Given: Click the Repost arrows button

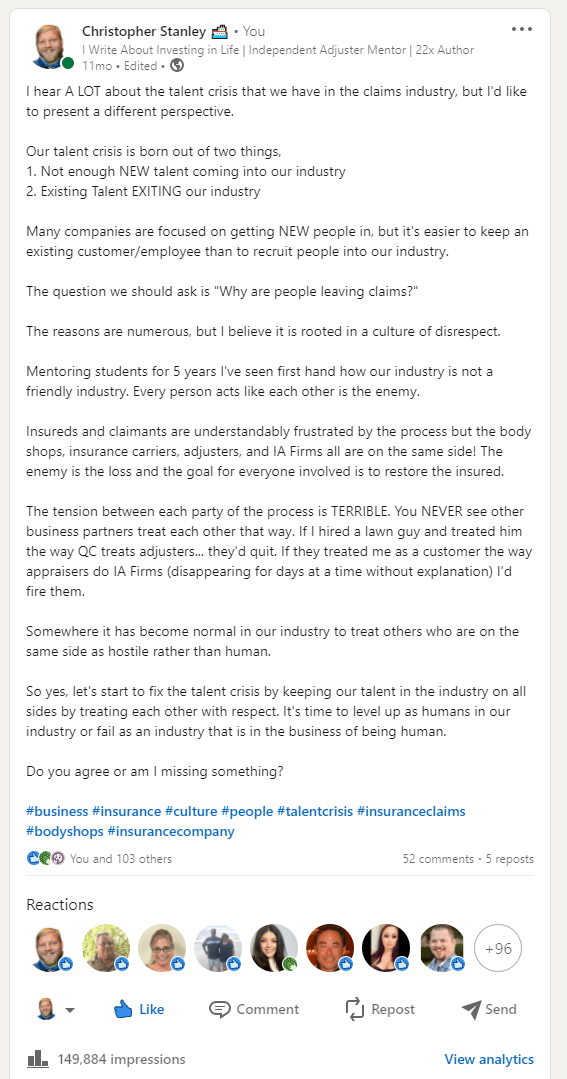Looking at the screenshot, I should tap(380, 1009).
